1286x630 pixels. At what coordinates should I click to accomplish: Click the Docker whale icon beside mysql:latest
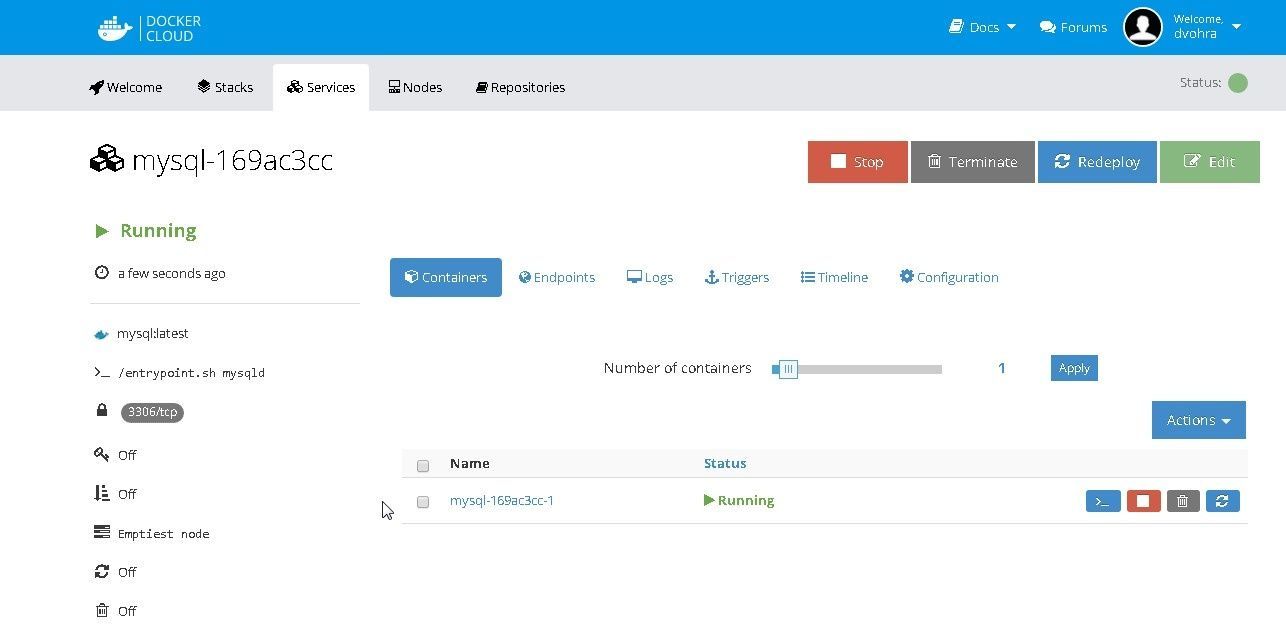(x=101, y=334)
